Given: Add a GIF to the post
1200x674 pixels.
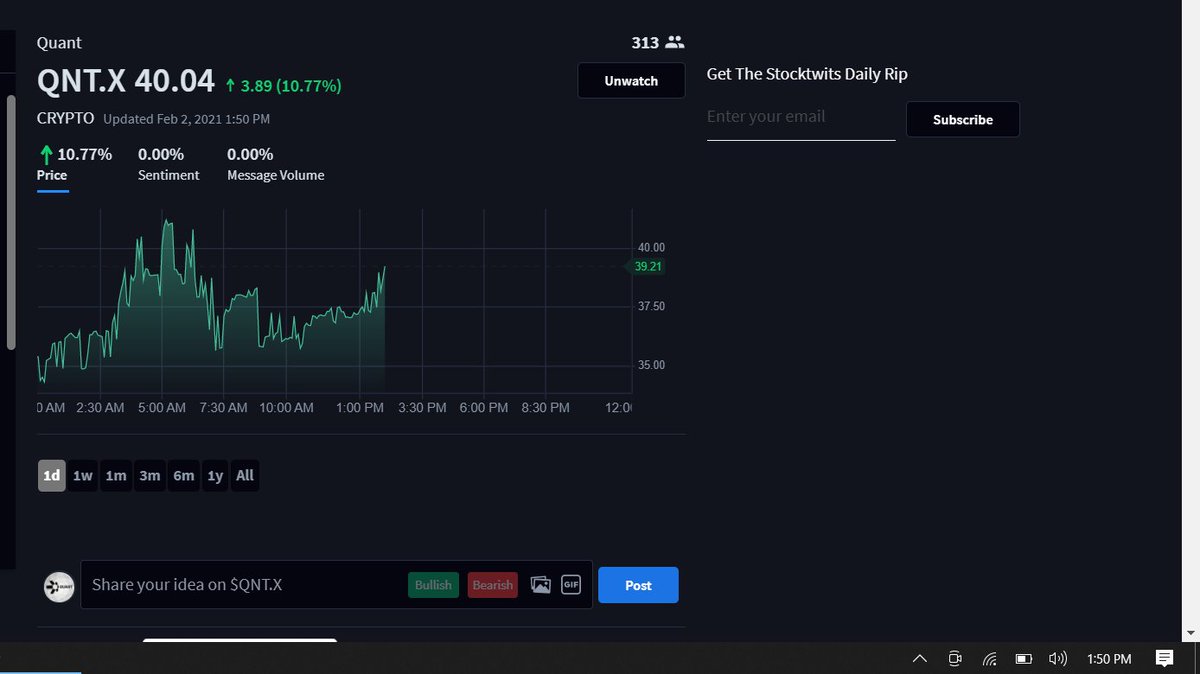Looking at the screenshot, I should (571, 585).
